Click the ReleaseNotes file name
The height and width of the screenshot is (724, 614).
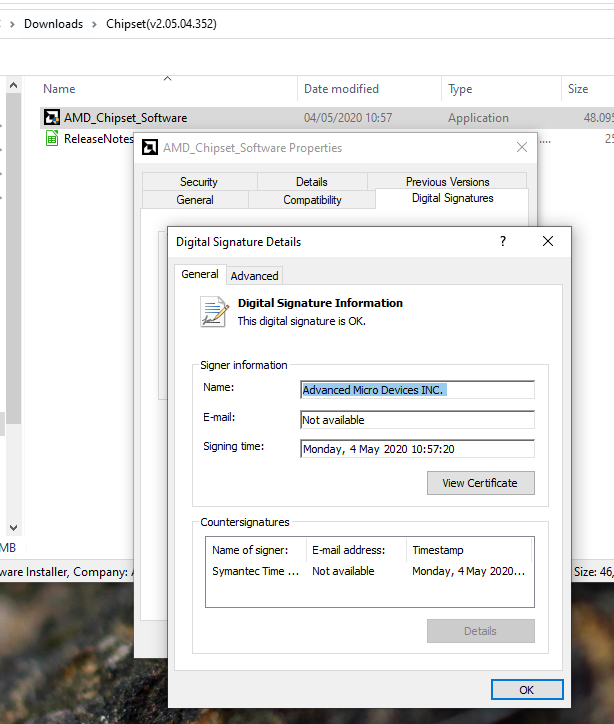click(98, 139)
